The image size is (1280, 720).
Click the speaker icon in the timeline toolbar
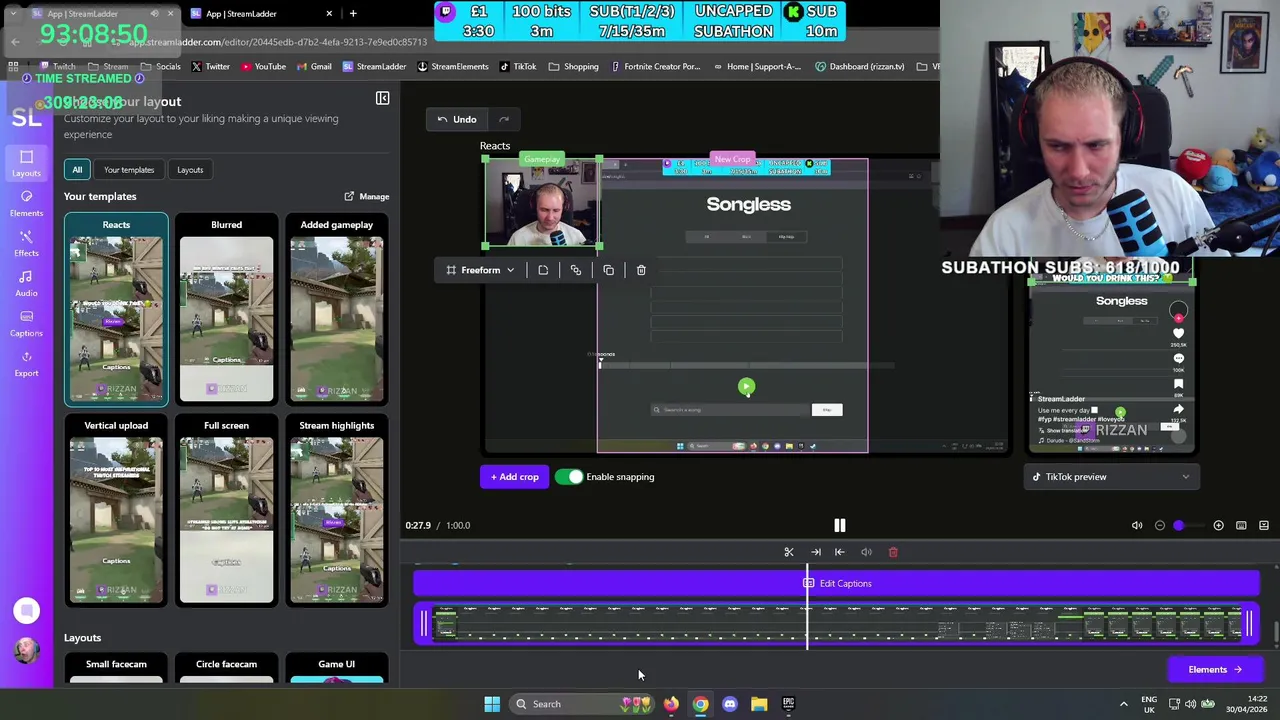866,552
